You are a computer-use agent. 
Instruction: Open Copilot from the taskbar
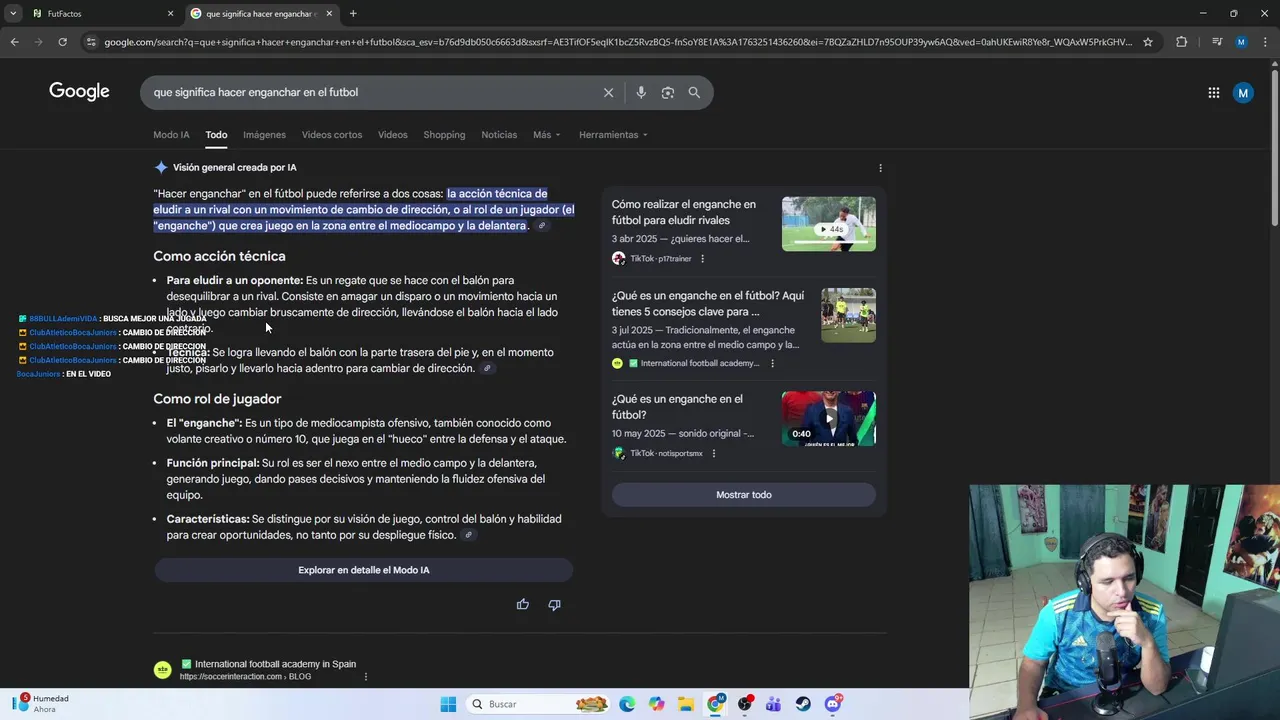[656, 704]
